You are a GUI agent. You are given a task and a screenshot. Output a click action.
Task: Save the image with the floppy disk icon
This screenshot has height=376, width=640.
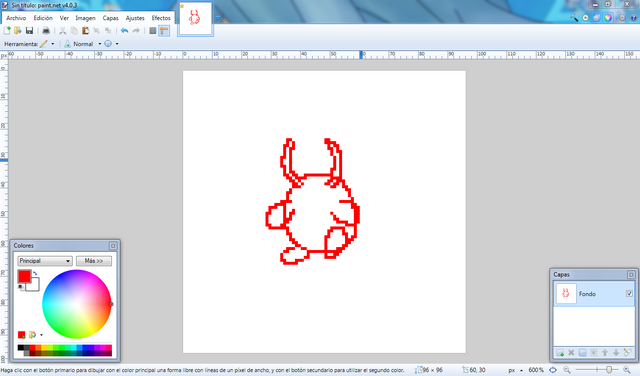29,31
